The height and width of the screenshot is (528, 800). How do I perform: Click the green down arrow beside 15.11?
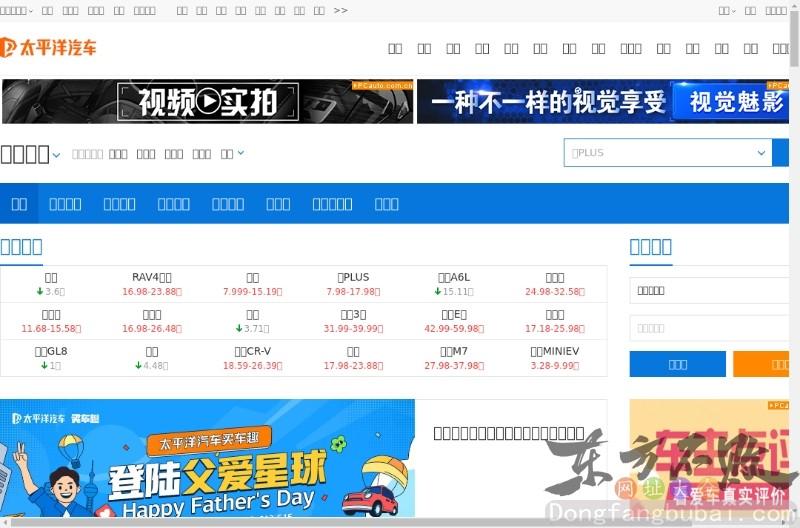click(438, 291)
